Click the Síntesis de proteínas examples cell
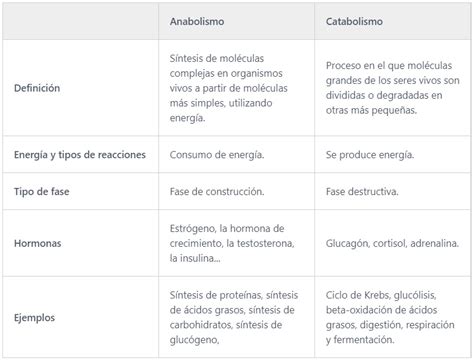The width and height of the screenshot is (474, 361). 234,318
